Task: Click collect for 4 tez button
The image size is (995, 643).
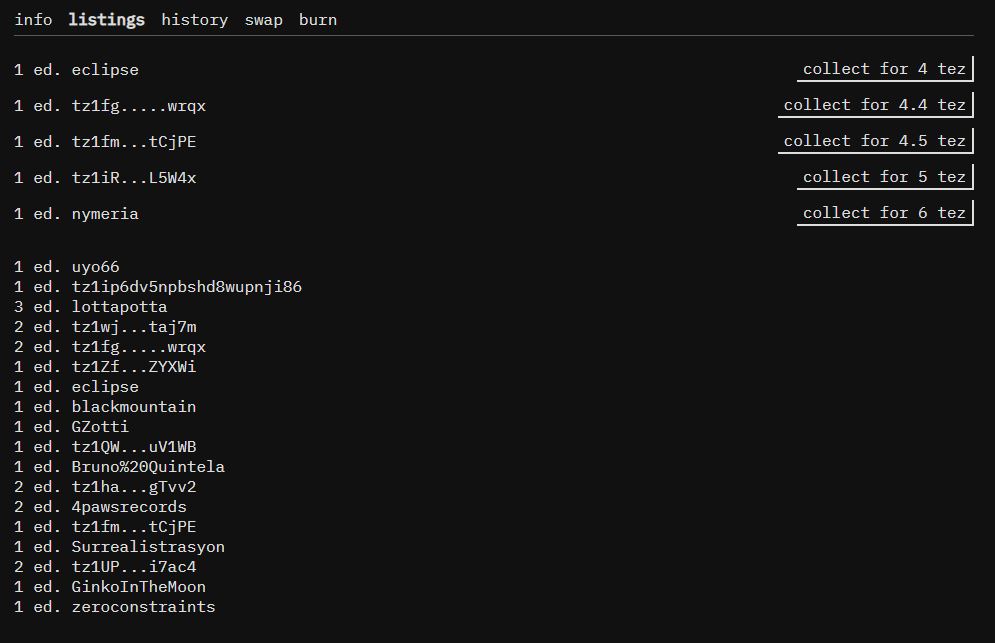Action: [885, 69]
